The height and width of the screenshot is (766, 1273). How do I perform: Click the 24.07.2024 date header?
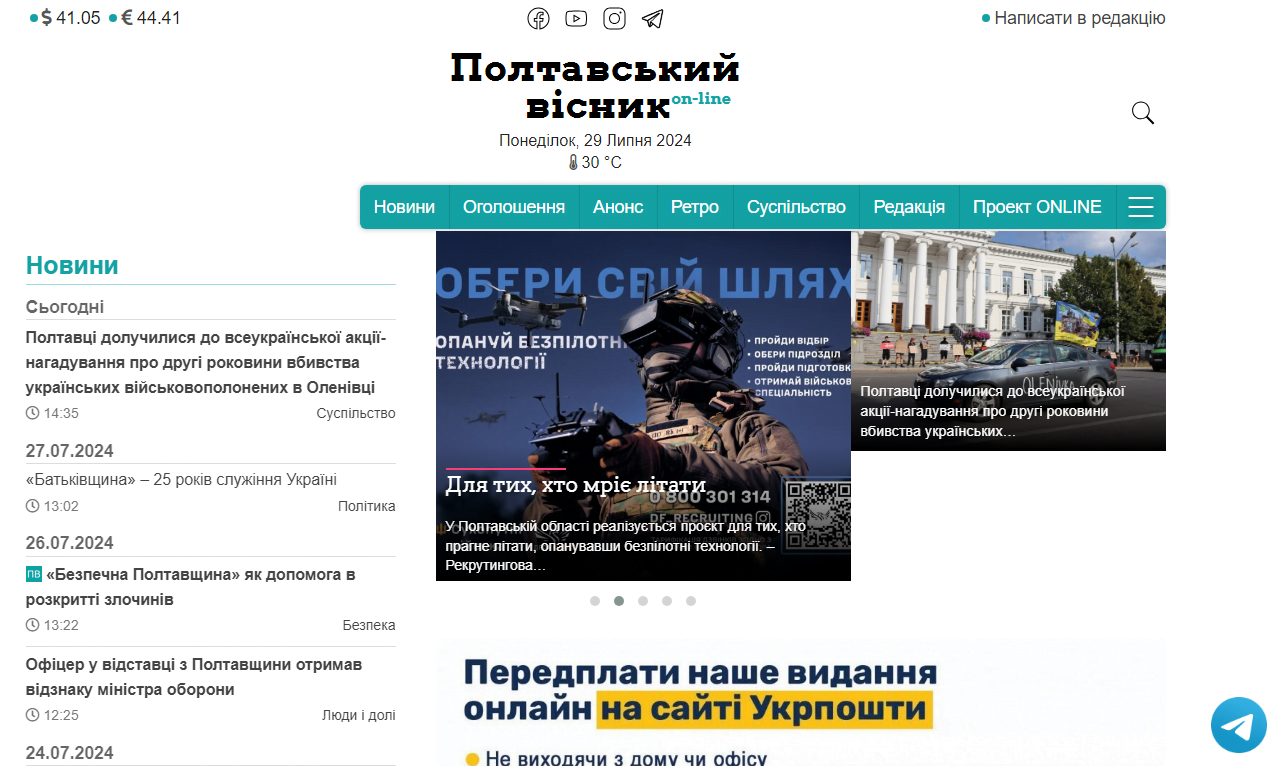[x=70, y=753]
